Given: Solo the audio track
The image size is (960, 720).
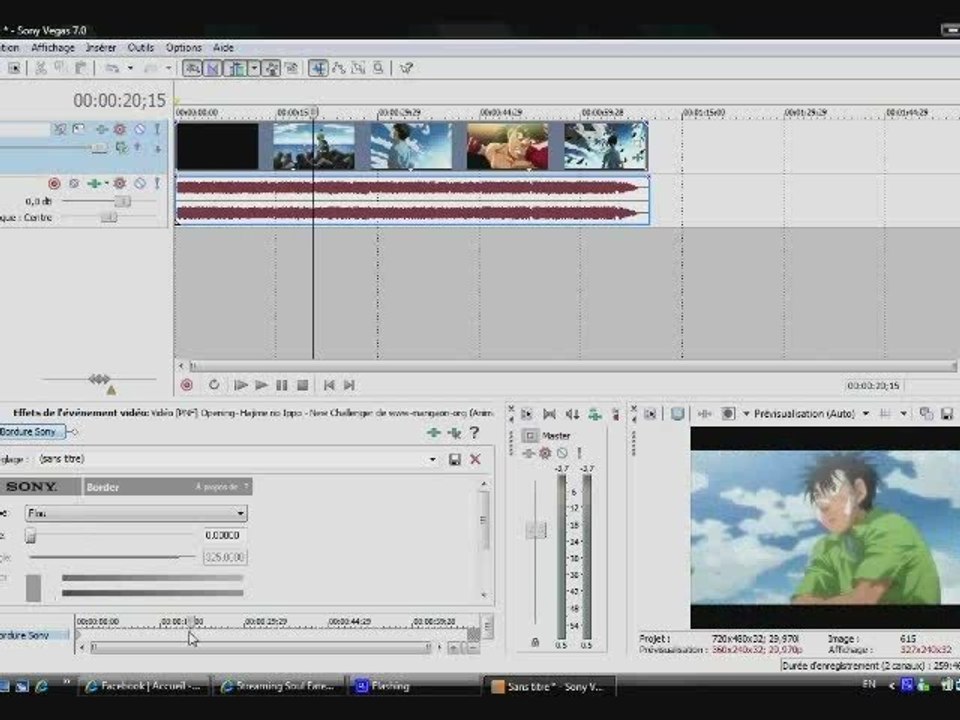Looking at the screenshot, I should [157, 183].
